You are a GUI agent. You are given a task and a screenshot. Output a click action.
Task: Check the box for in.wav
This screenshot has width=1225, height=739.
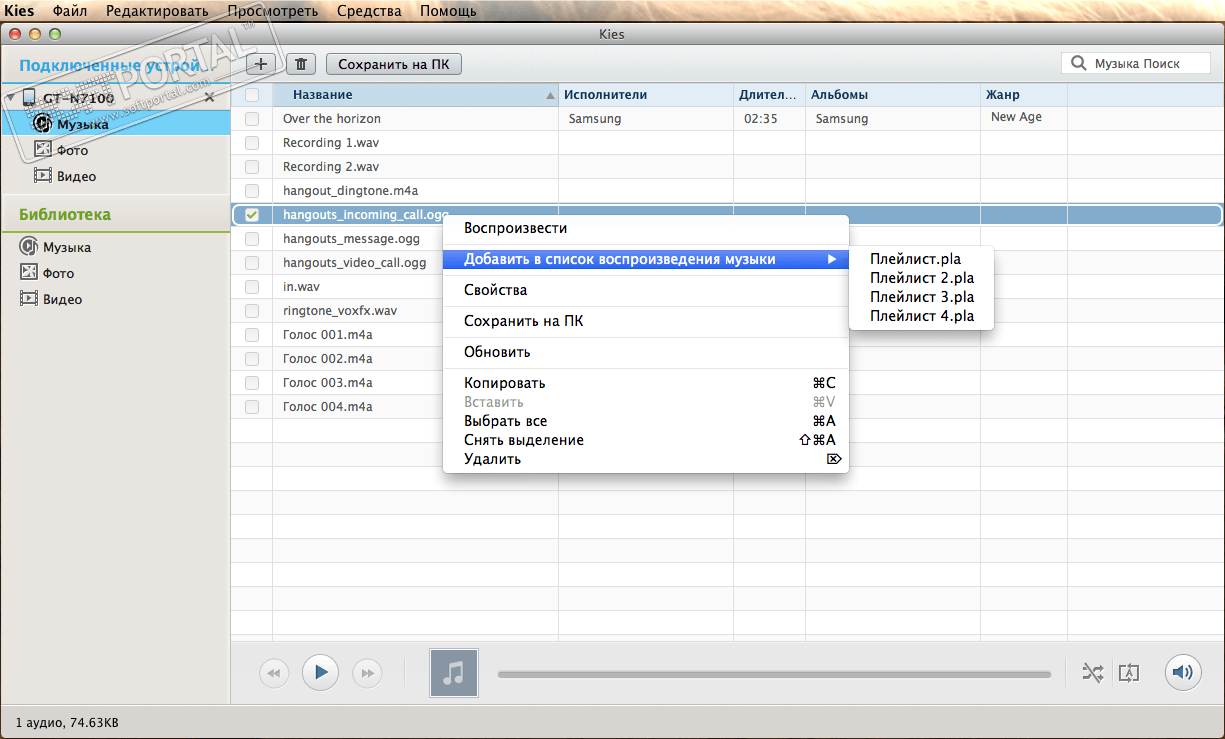coord(252,287)
